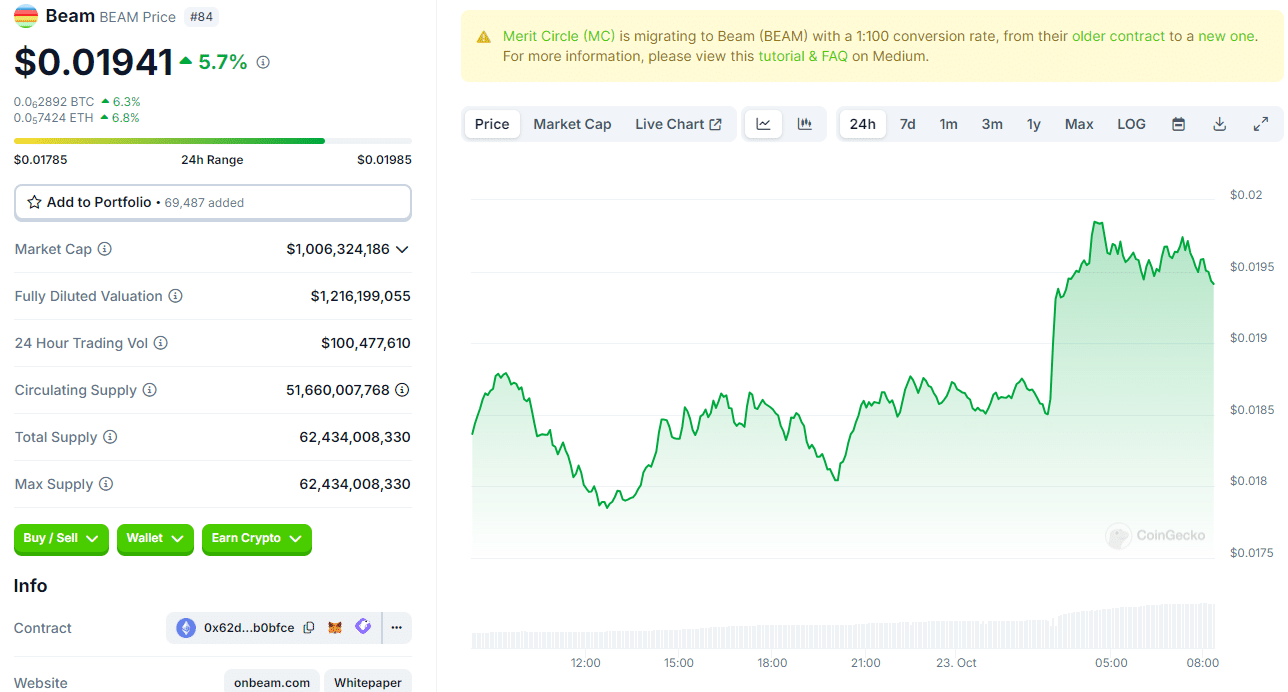Screen dimensions: 1288x692
Task: Open the calendar date range picker
Action: 1179,124
